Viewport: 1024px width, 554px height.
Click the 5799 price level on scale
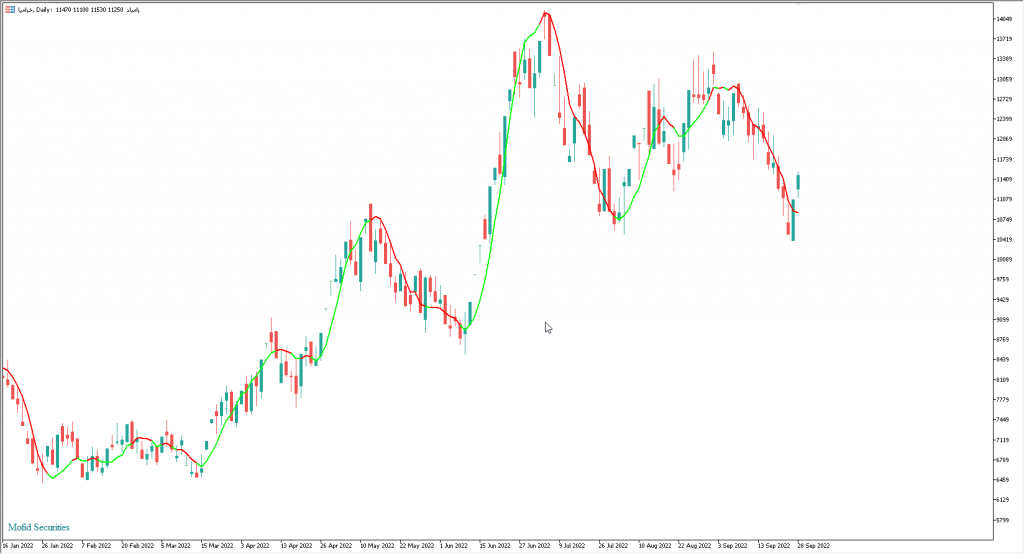(x=1004, y=520)
